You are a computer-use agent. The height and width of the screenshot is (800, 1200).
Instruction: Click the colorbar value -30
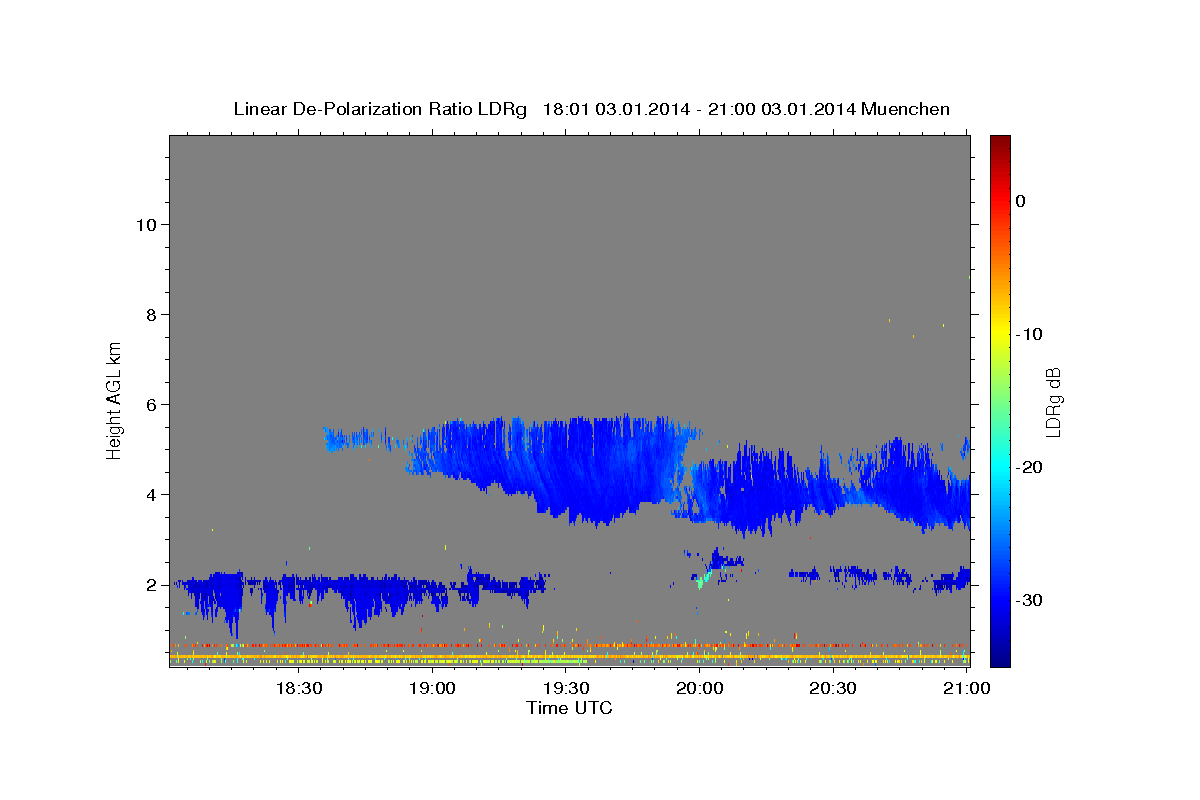(1028, 600)
